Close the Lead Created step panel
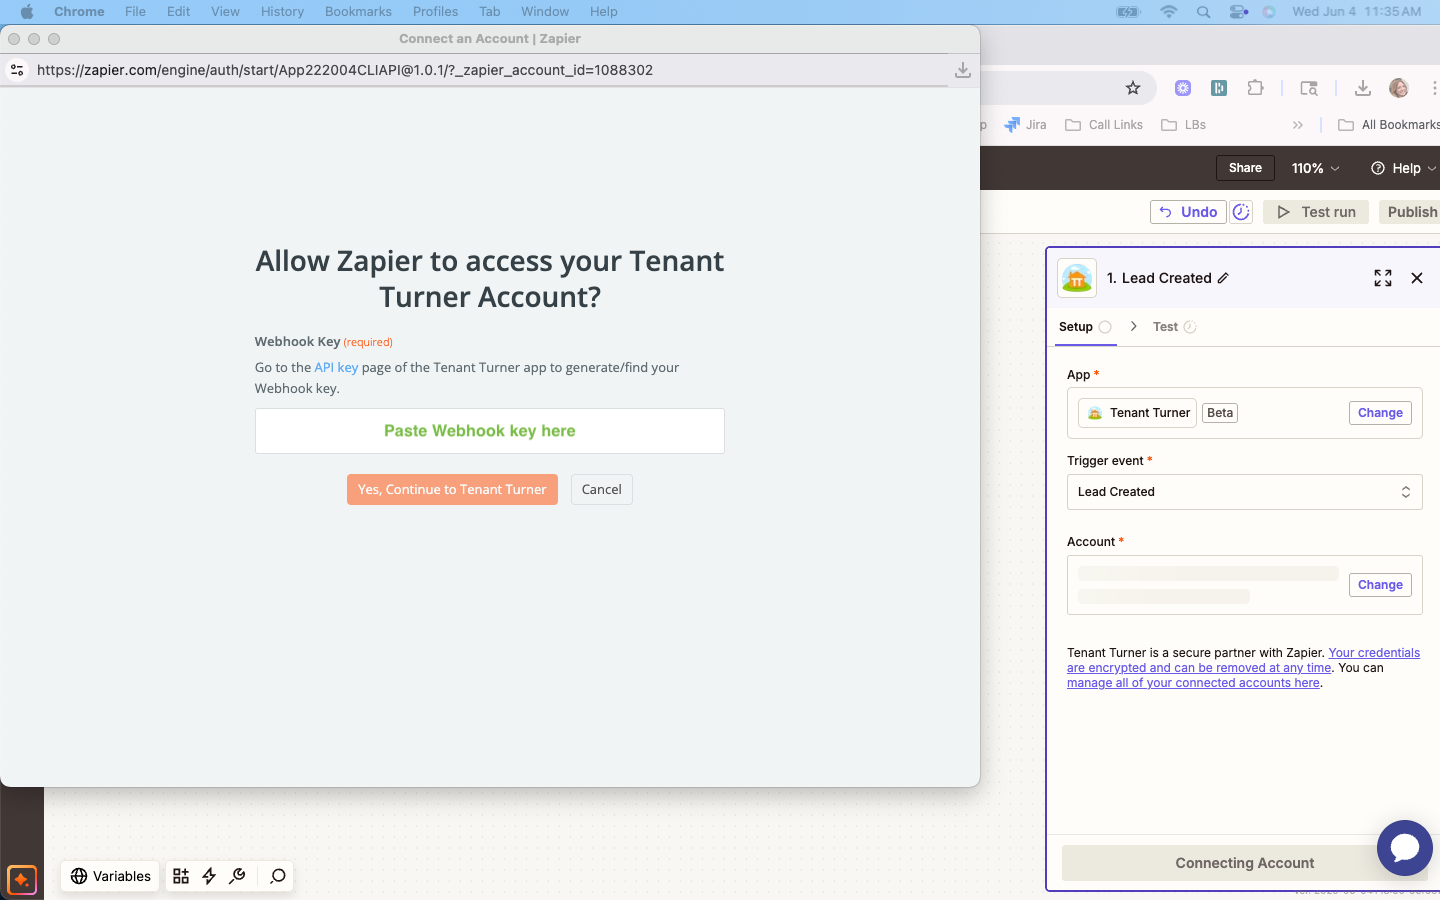Screen dimensions: 1440x900 pyautogui.click(x=1417, y=278)
